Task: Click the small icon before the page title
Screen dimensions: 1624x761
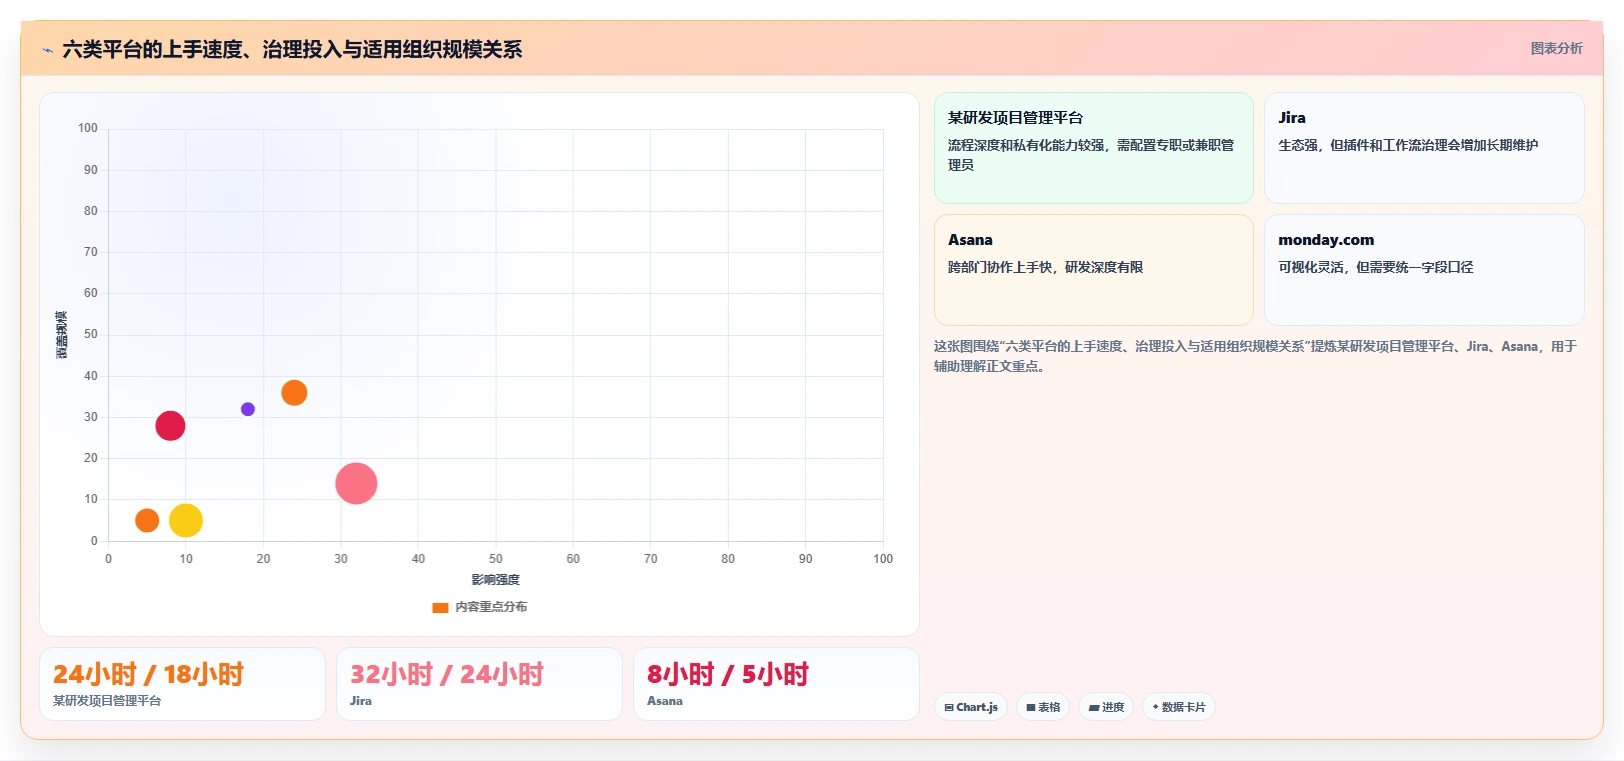Action: (47, 50)
